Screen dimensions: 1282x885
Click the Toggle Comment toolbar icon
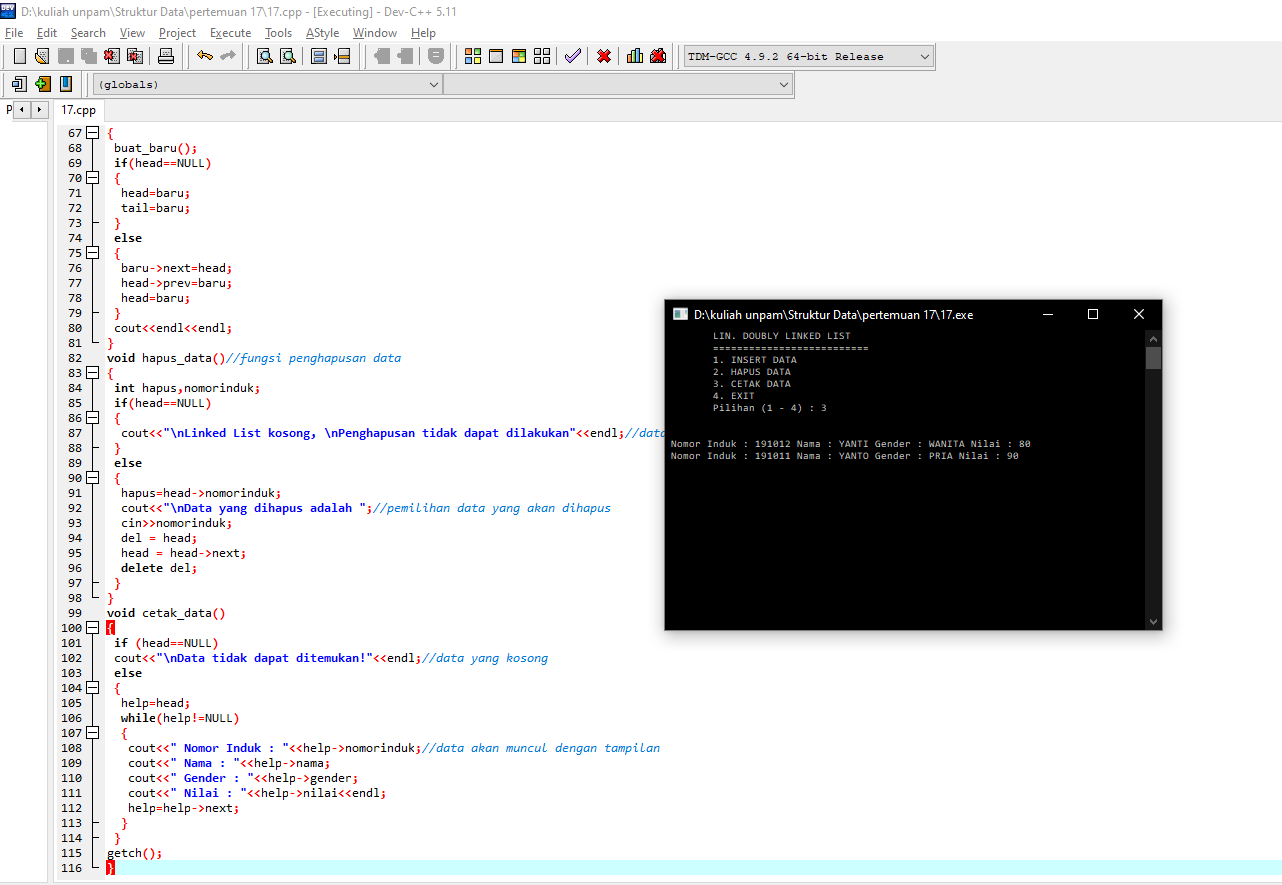click(x=435, y=56)
